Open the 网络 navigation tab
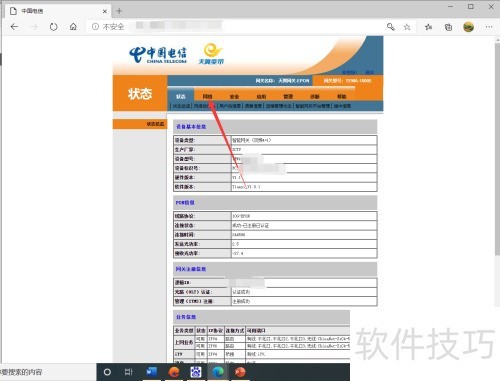Viewport: 500px width, 381px height. 207,96
